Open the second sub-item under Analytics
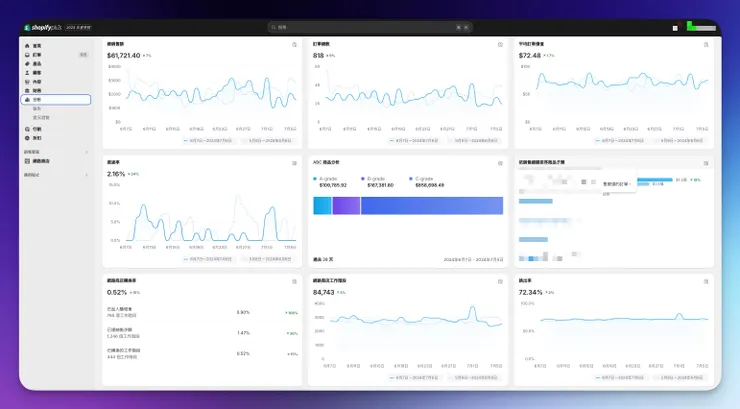Screen dimensions: 740x409 (41, 117)
